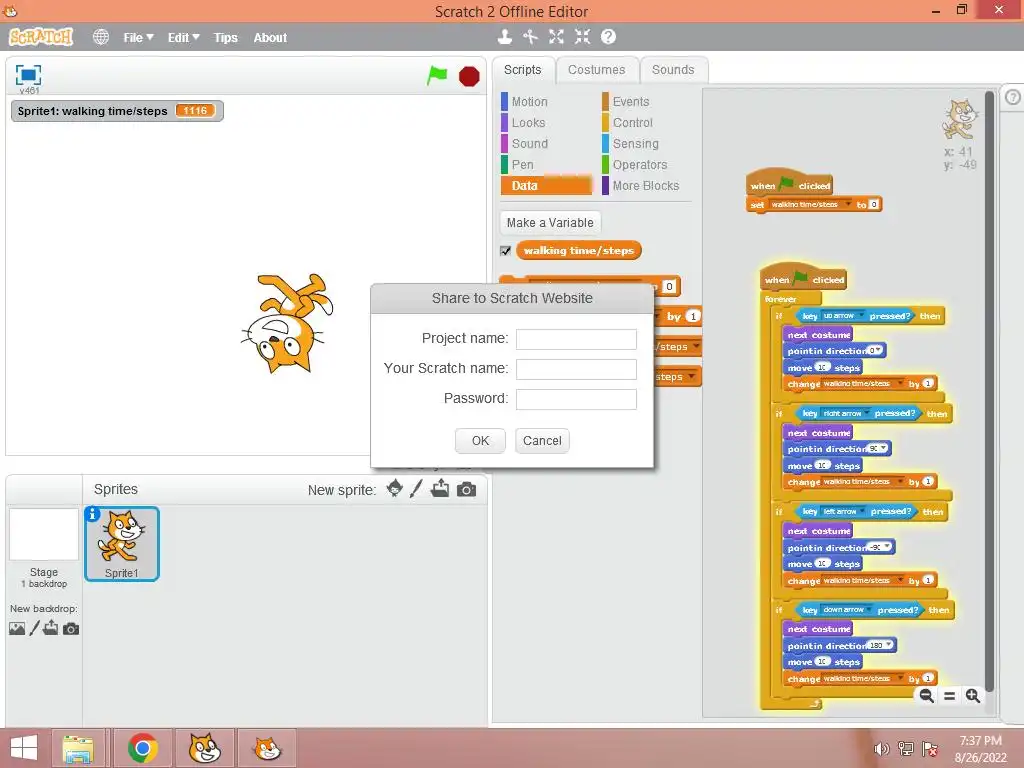Click Cancel in Share dialog
Image resolution: width=1024 pixels, height=768 pixels.
point(542,441)
